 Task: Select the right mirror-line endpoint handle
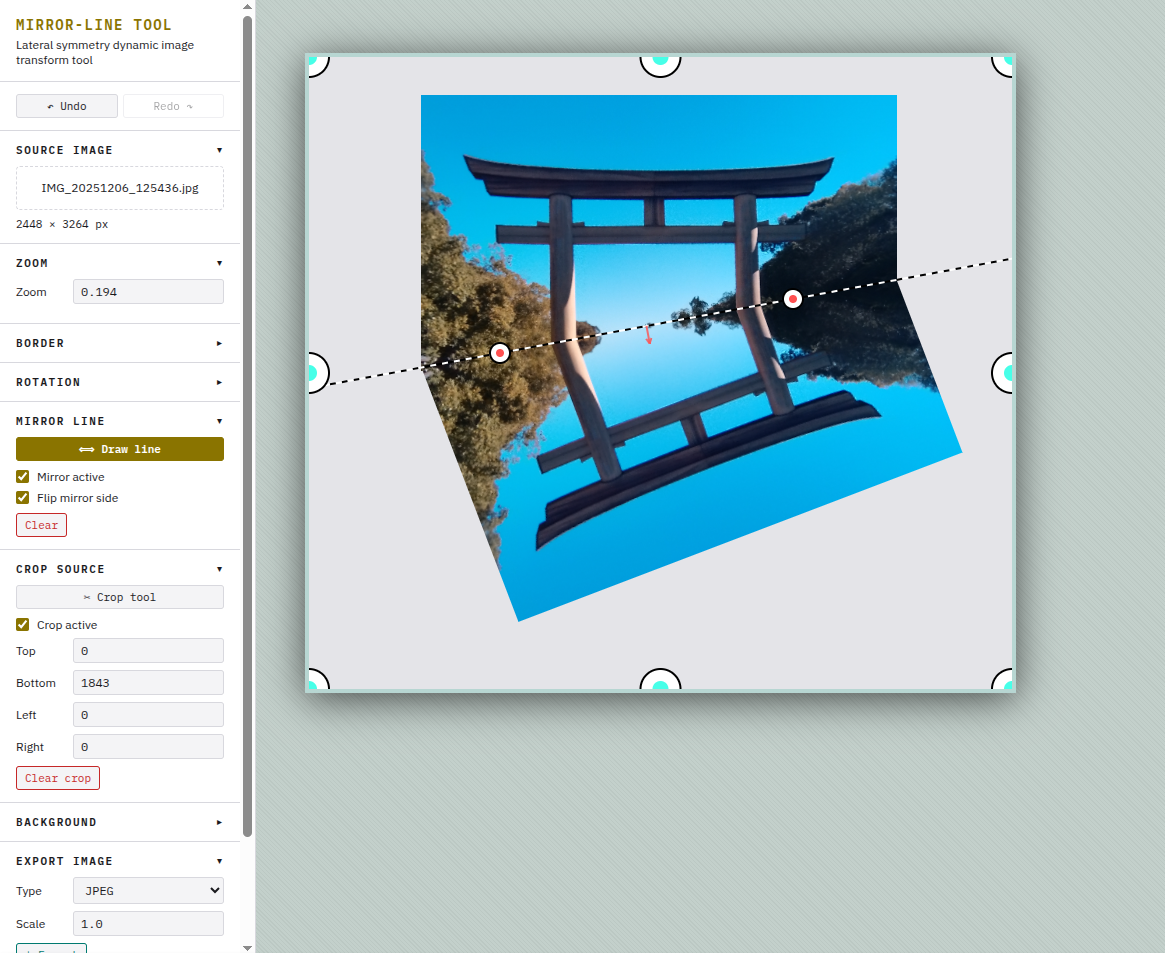[793, 299]
